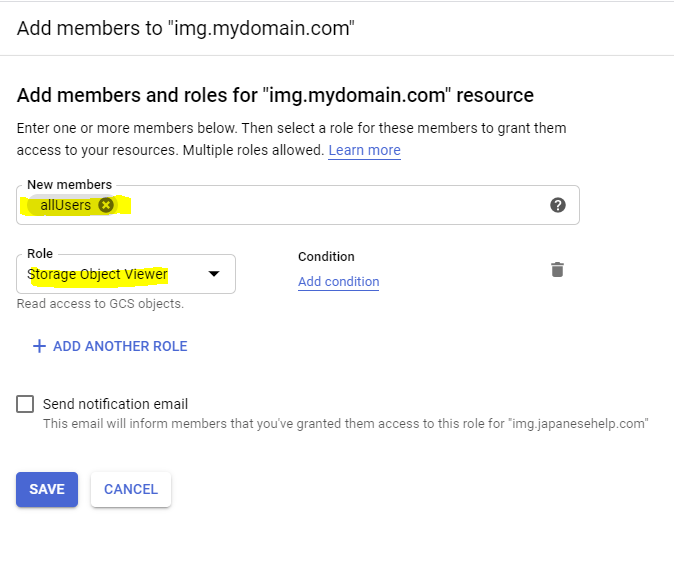Expand the Role dropdown arrow
This screenshot has height=571, width=674.
pos(214,274)
